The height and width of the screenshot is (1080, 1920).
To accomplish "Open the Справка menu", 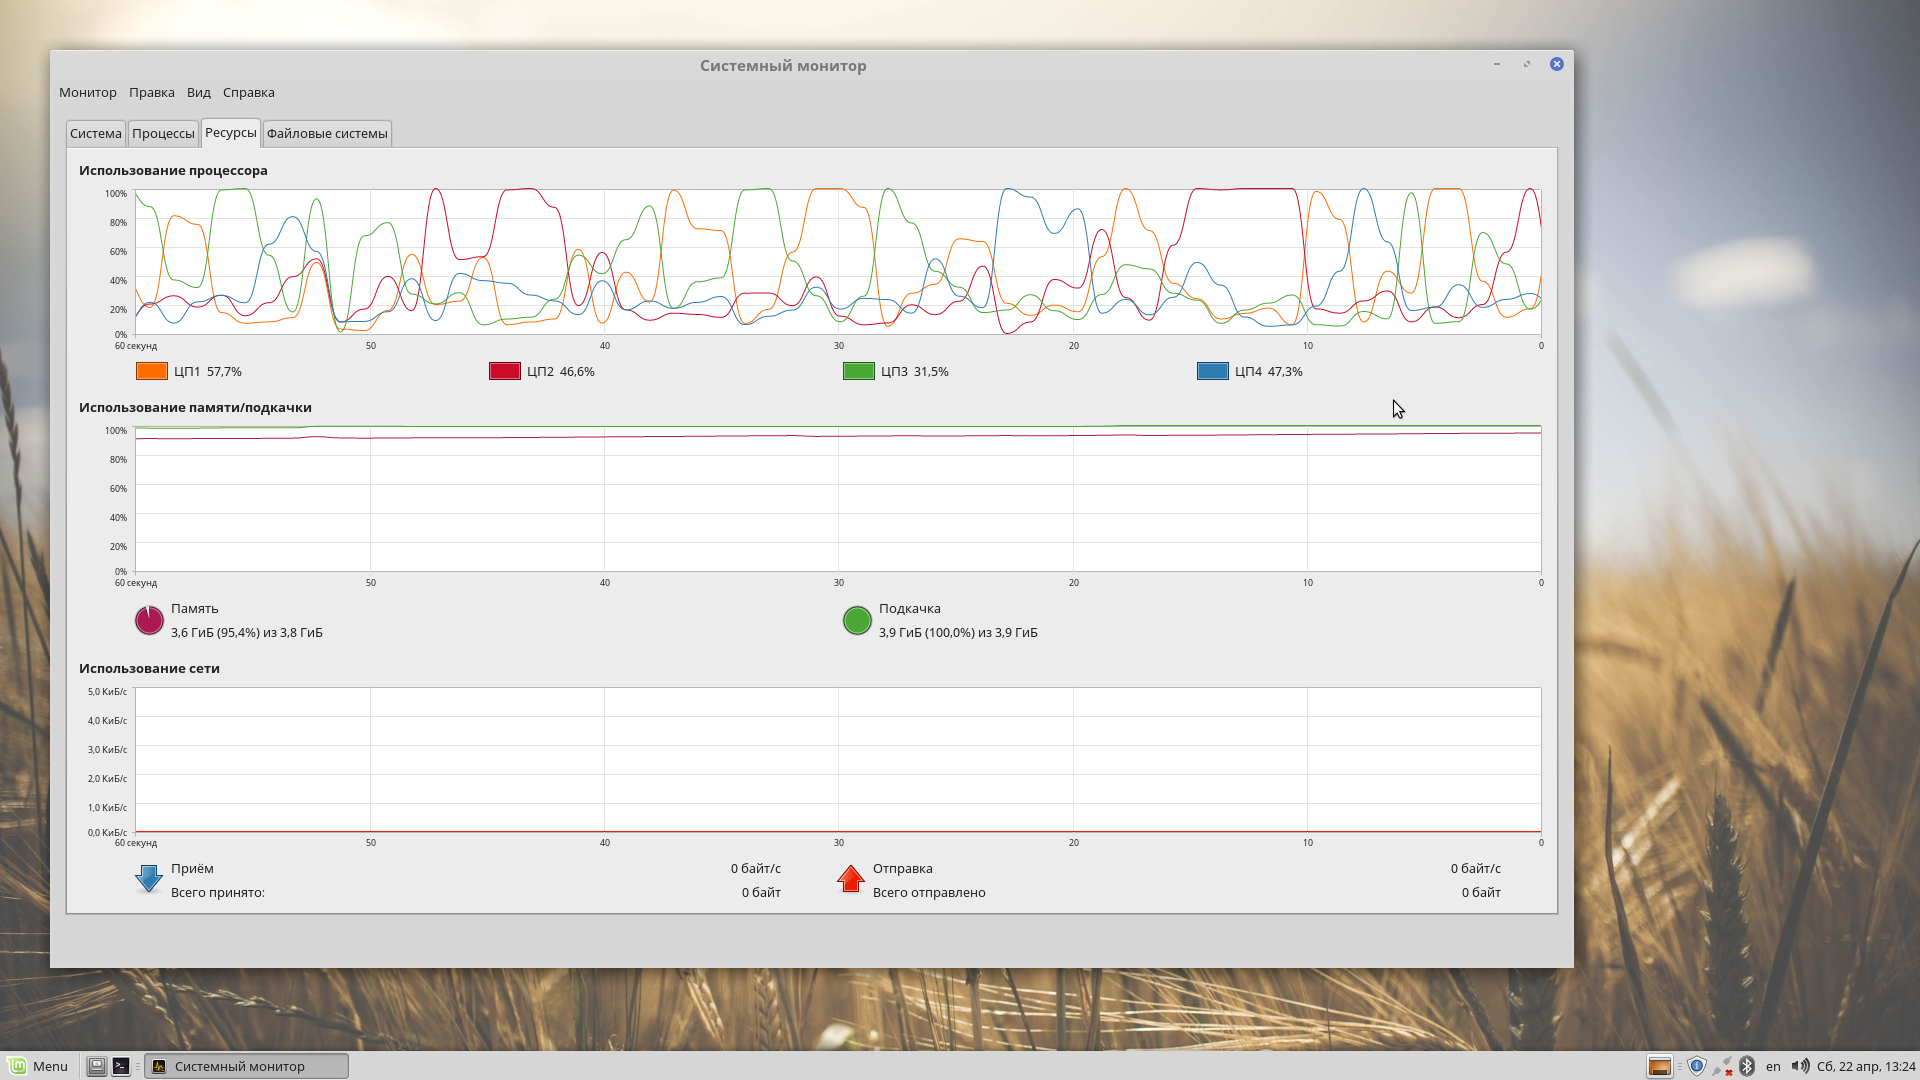I will [x=249, y=92].
